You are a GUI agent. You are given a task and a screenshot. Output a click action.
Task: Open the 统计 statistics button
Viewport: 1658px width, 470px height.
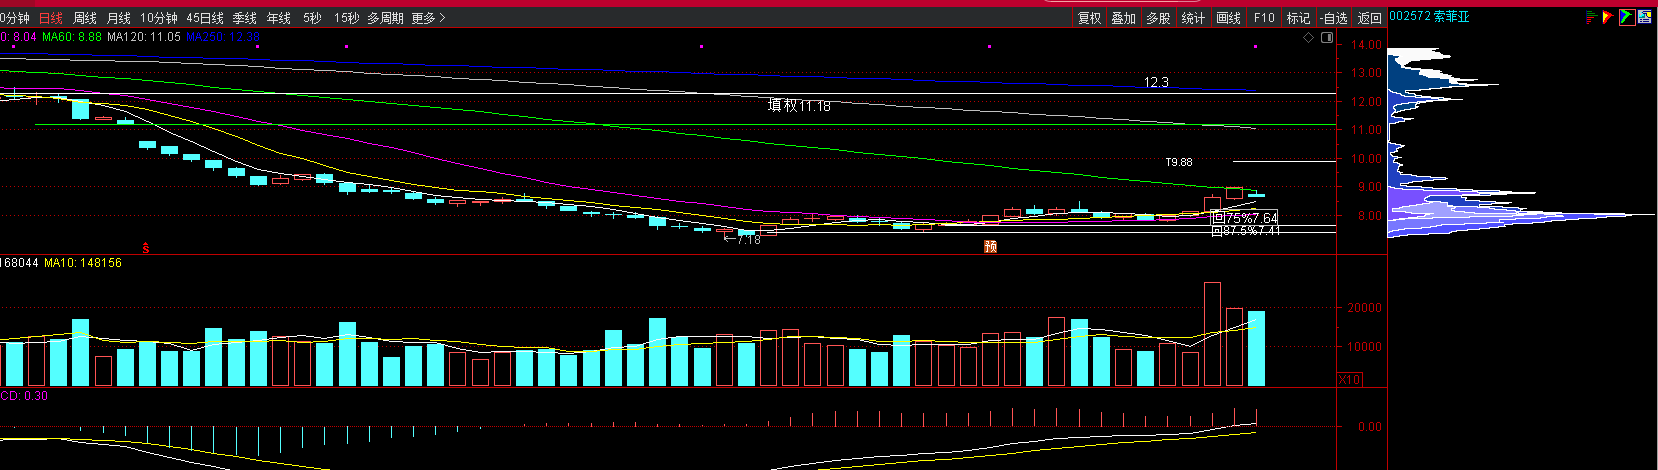pos(1193,18)
